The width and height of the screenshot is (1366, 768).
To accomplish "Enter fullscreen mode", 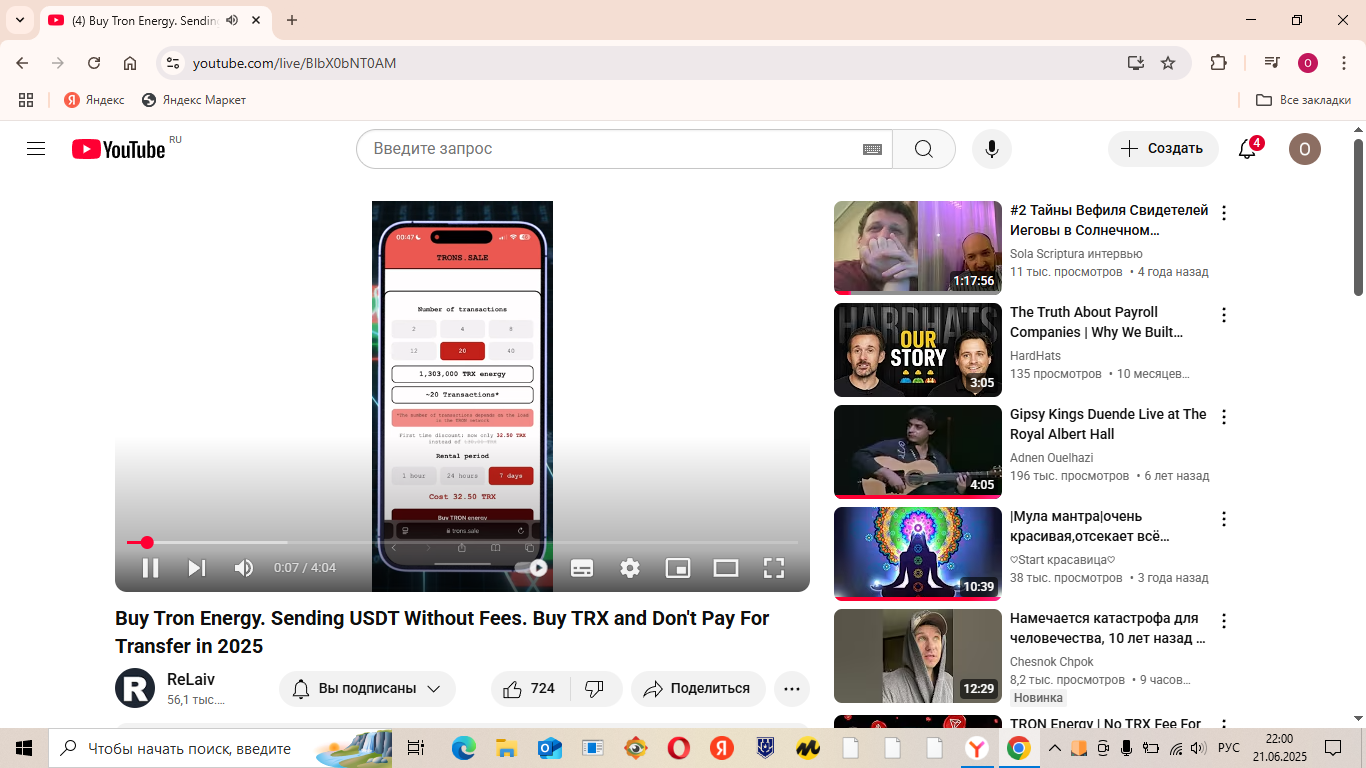I will pos(774,568).
